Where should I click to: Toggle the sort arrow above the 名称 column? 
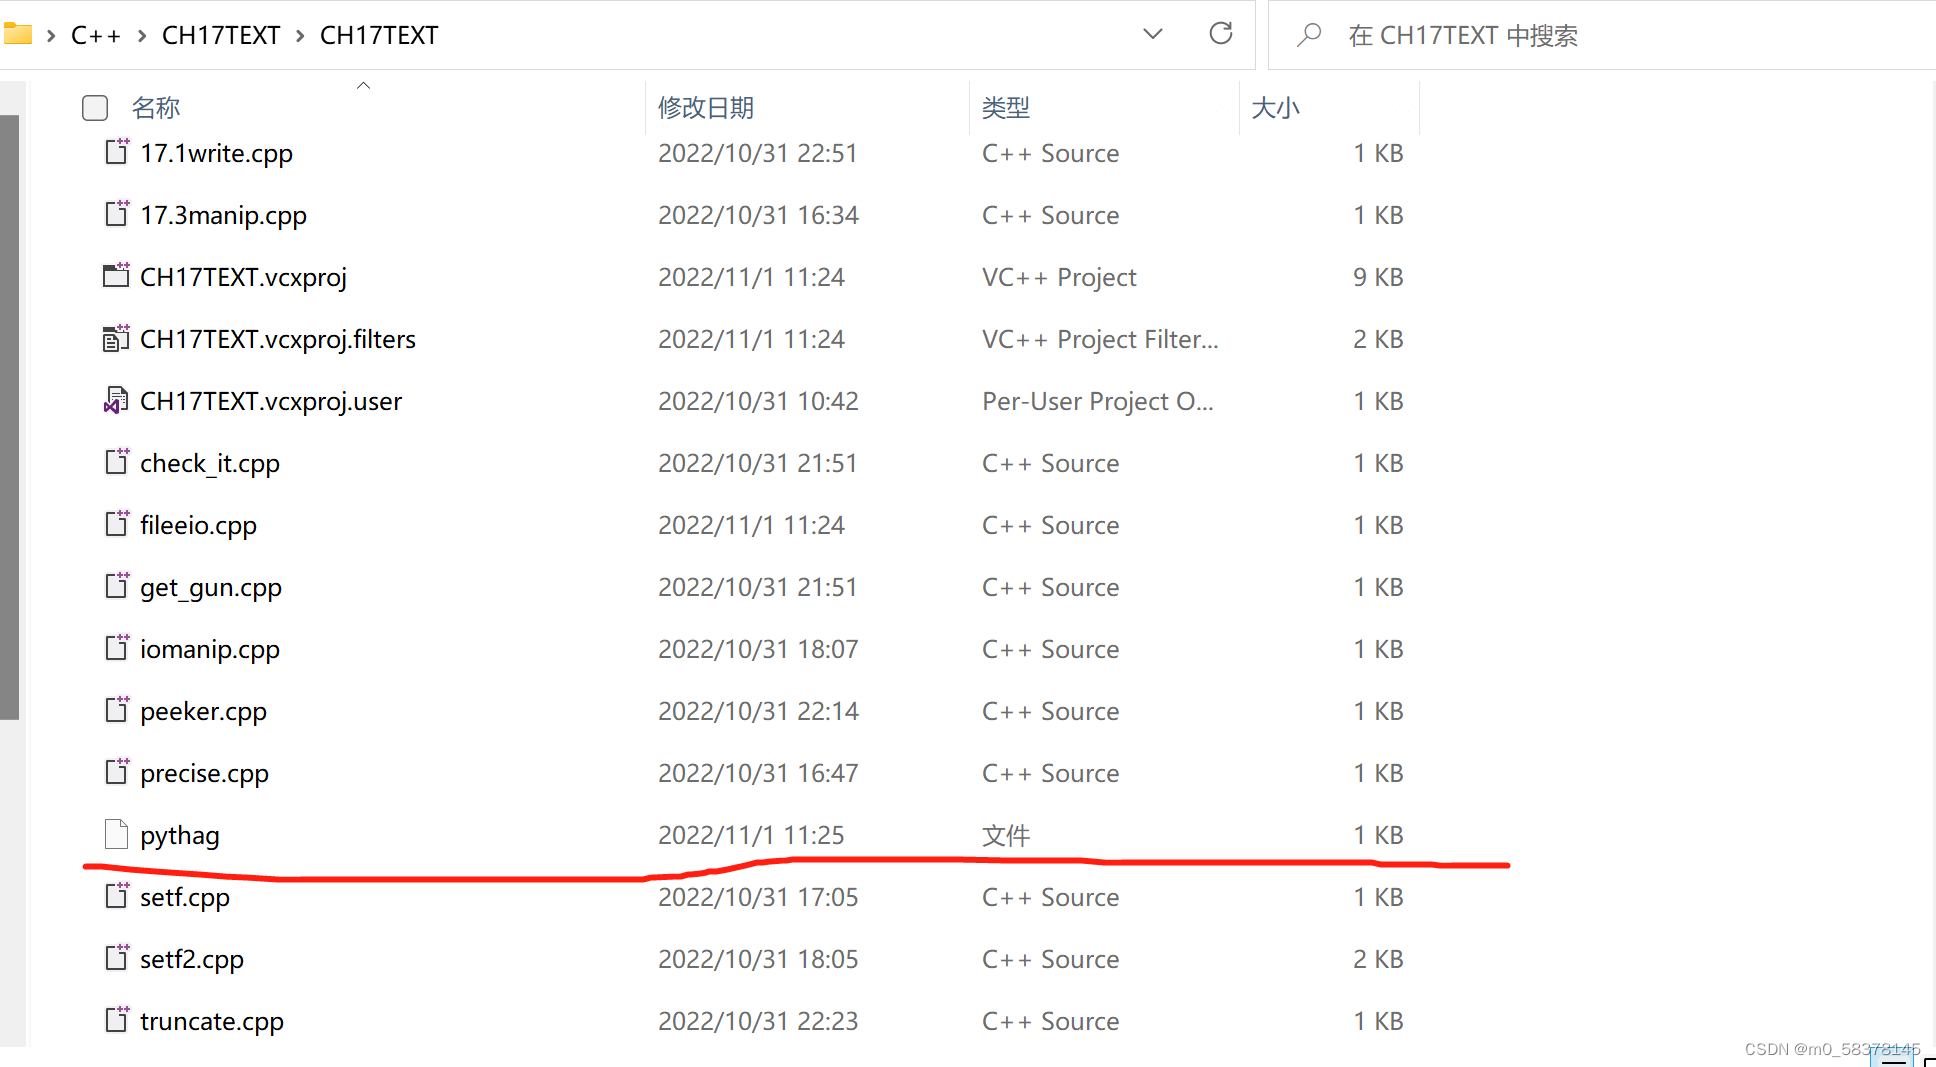(x=363, y=86)
